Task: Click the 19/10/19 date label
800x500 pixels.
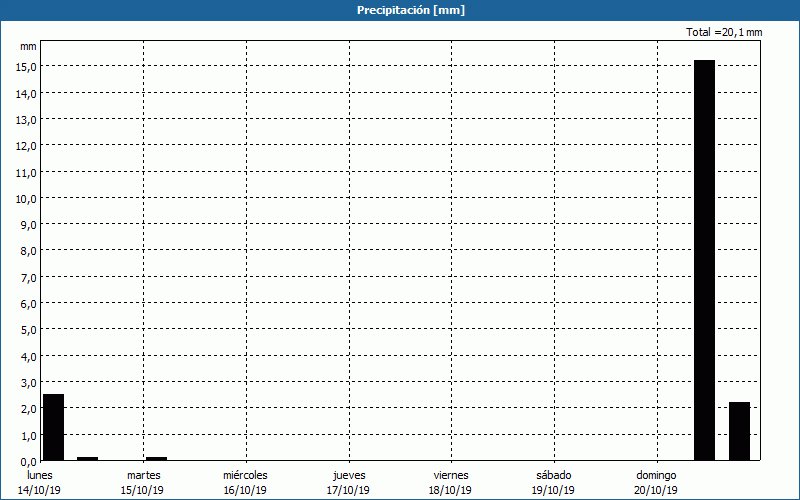Action: [x=553, y=490]
